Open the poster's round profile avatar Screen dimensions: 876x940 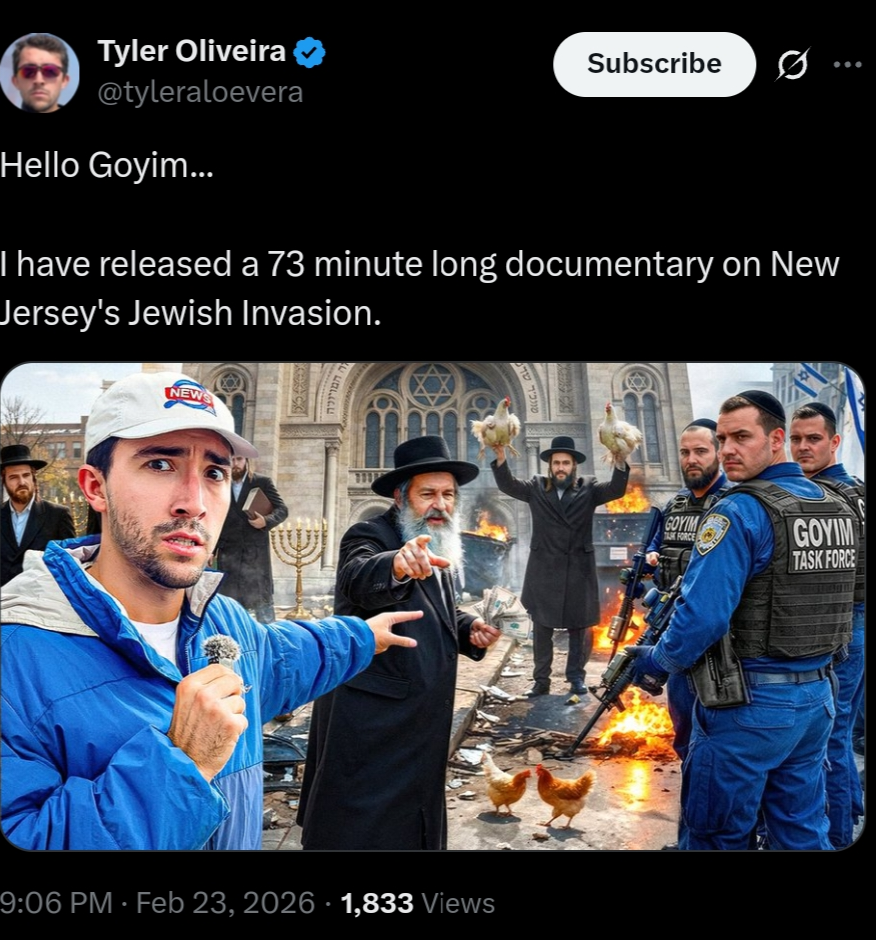(x=40, y=73)
